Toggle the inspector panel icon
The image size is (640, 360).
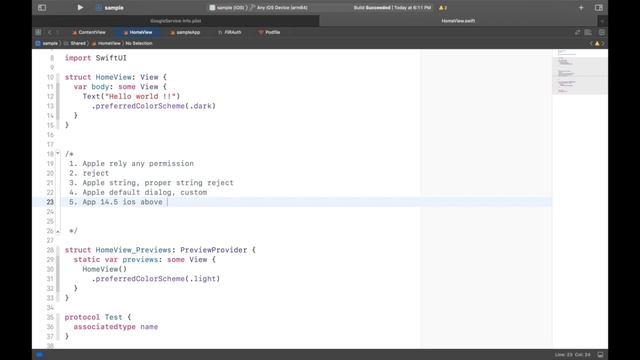tap(599, 7)
